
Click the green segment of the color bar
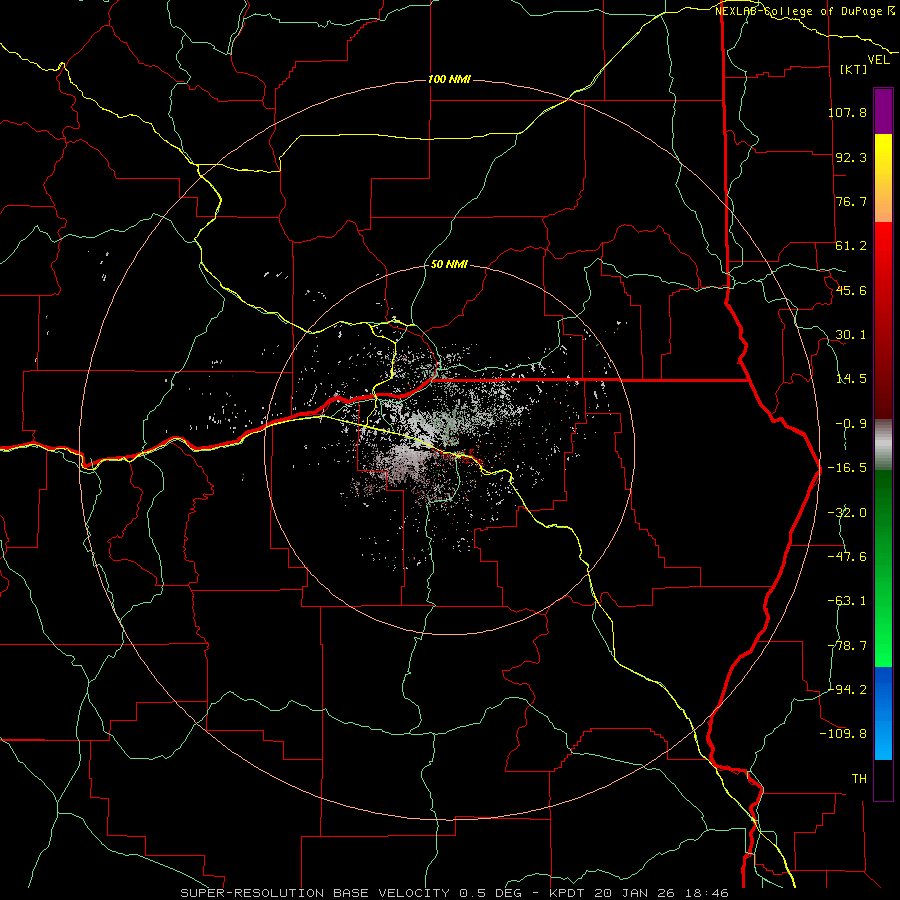[883, 569]
